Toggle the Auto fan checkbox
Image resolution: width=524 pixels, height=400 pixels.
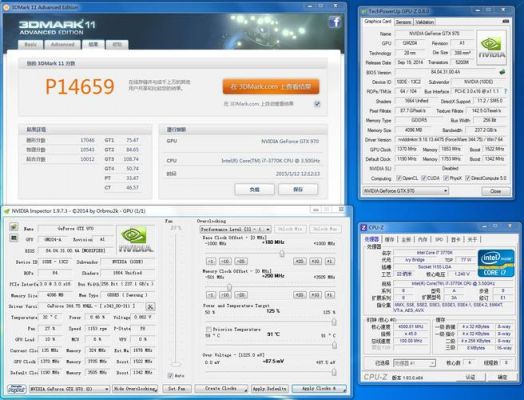pyautogui.click(x=170, y=376)
